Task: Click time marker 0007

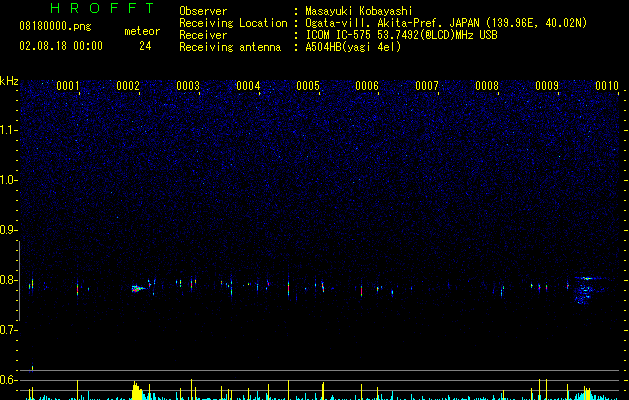Action: pyautogui.click(x=427, y=86)
